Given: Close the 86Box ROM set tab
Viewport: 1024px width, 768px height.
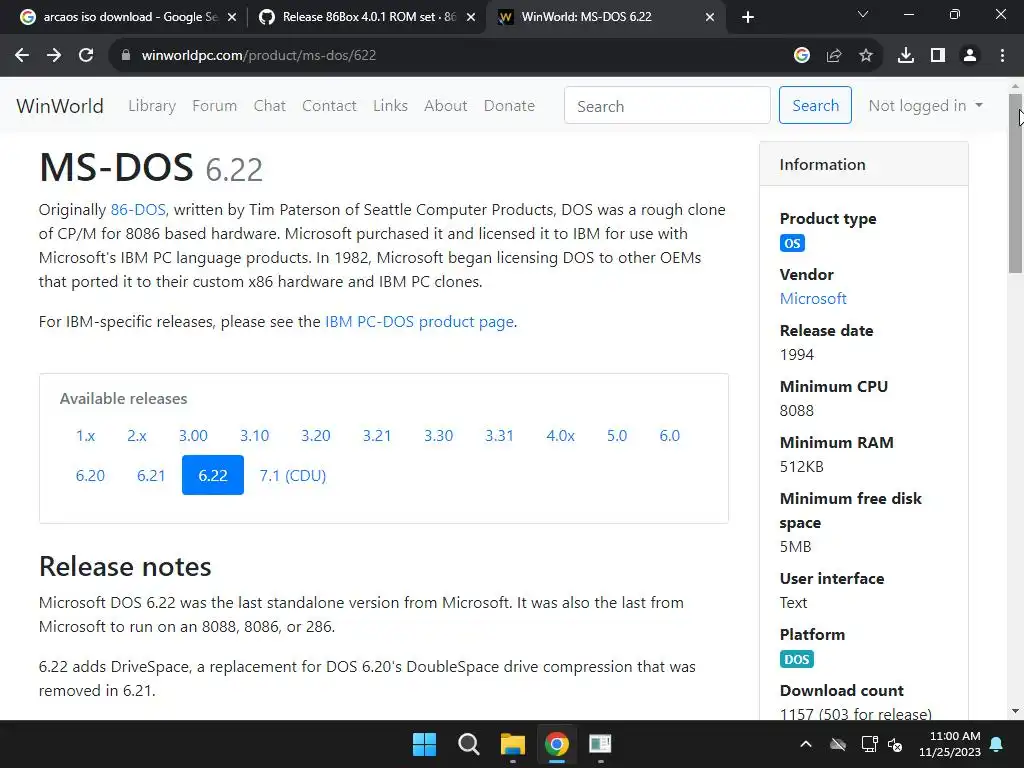Looking at the screenshot, I should [471, 18].
